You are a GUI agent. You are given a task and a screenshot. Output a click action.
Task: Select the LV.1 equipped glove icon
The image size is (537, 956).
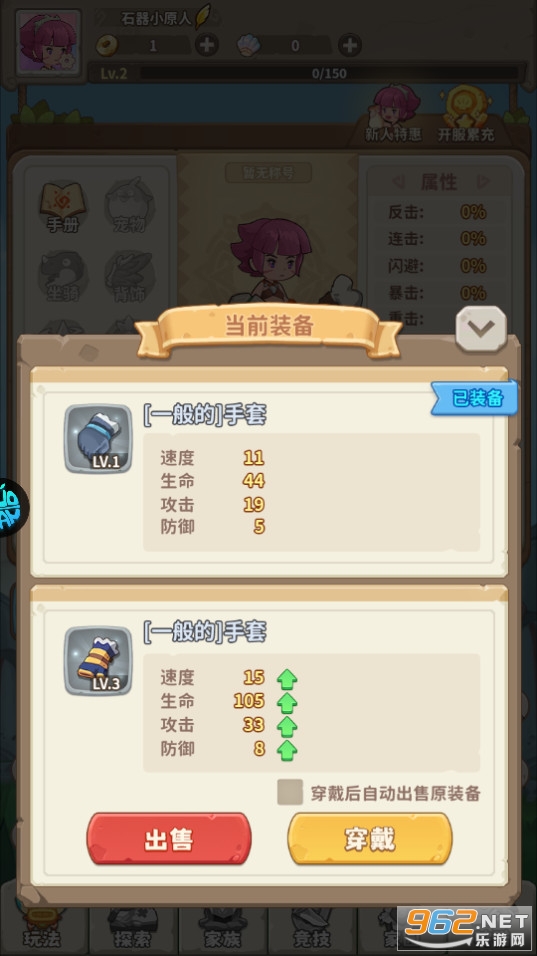[98, 438]
